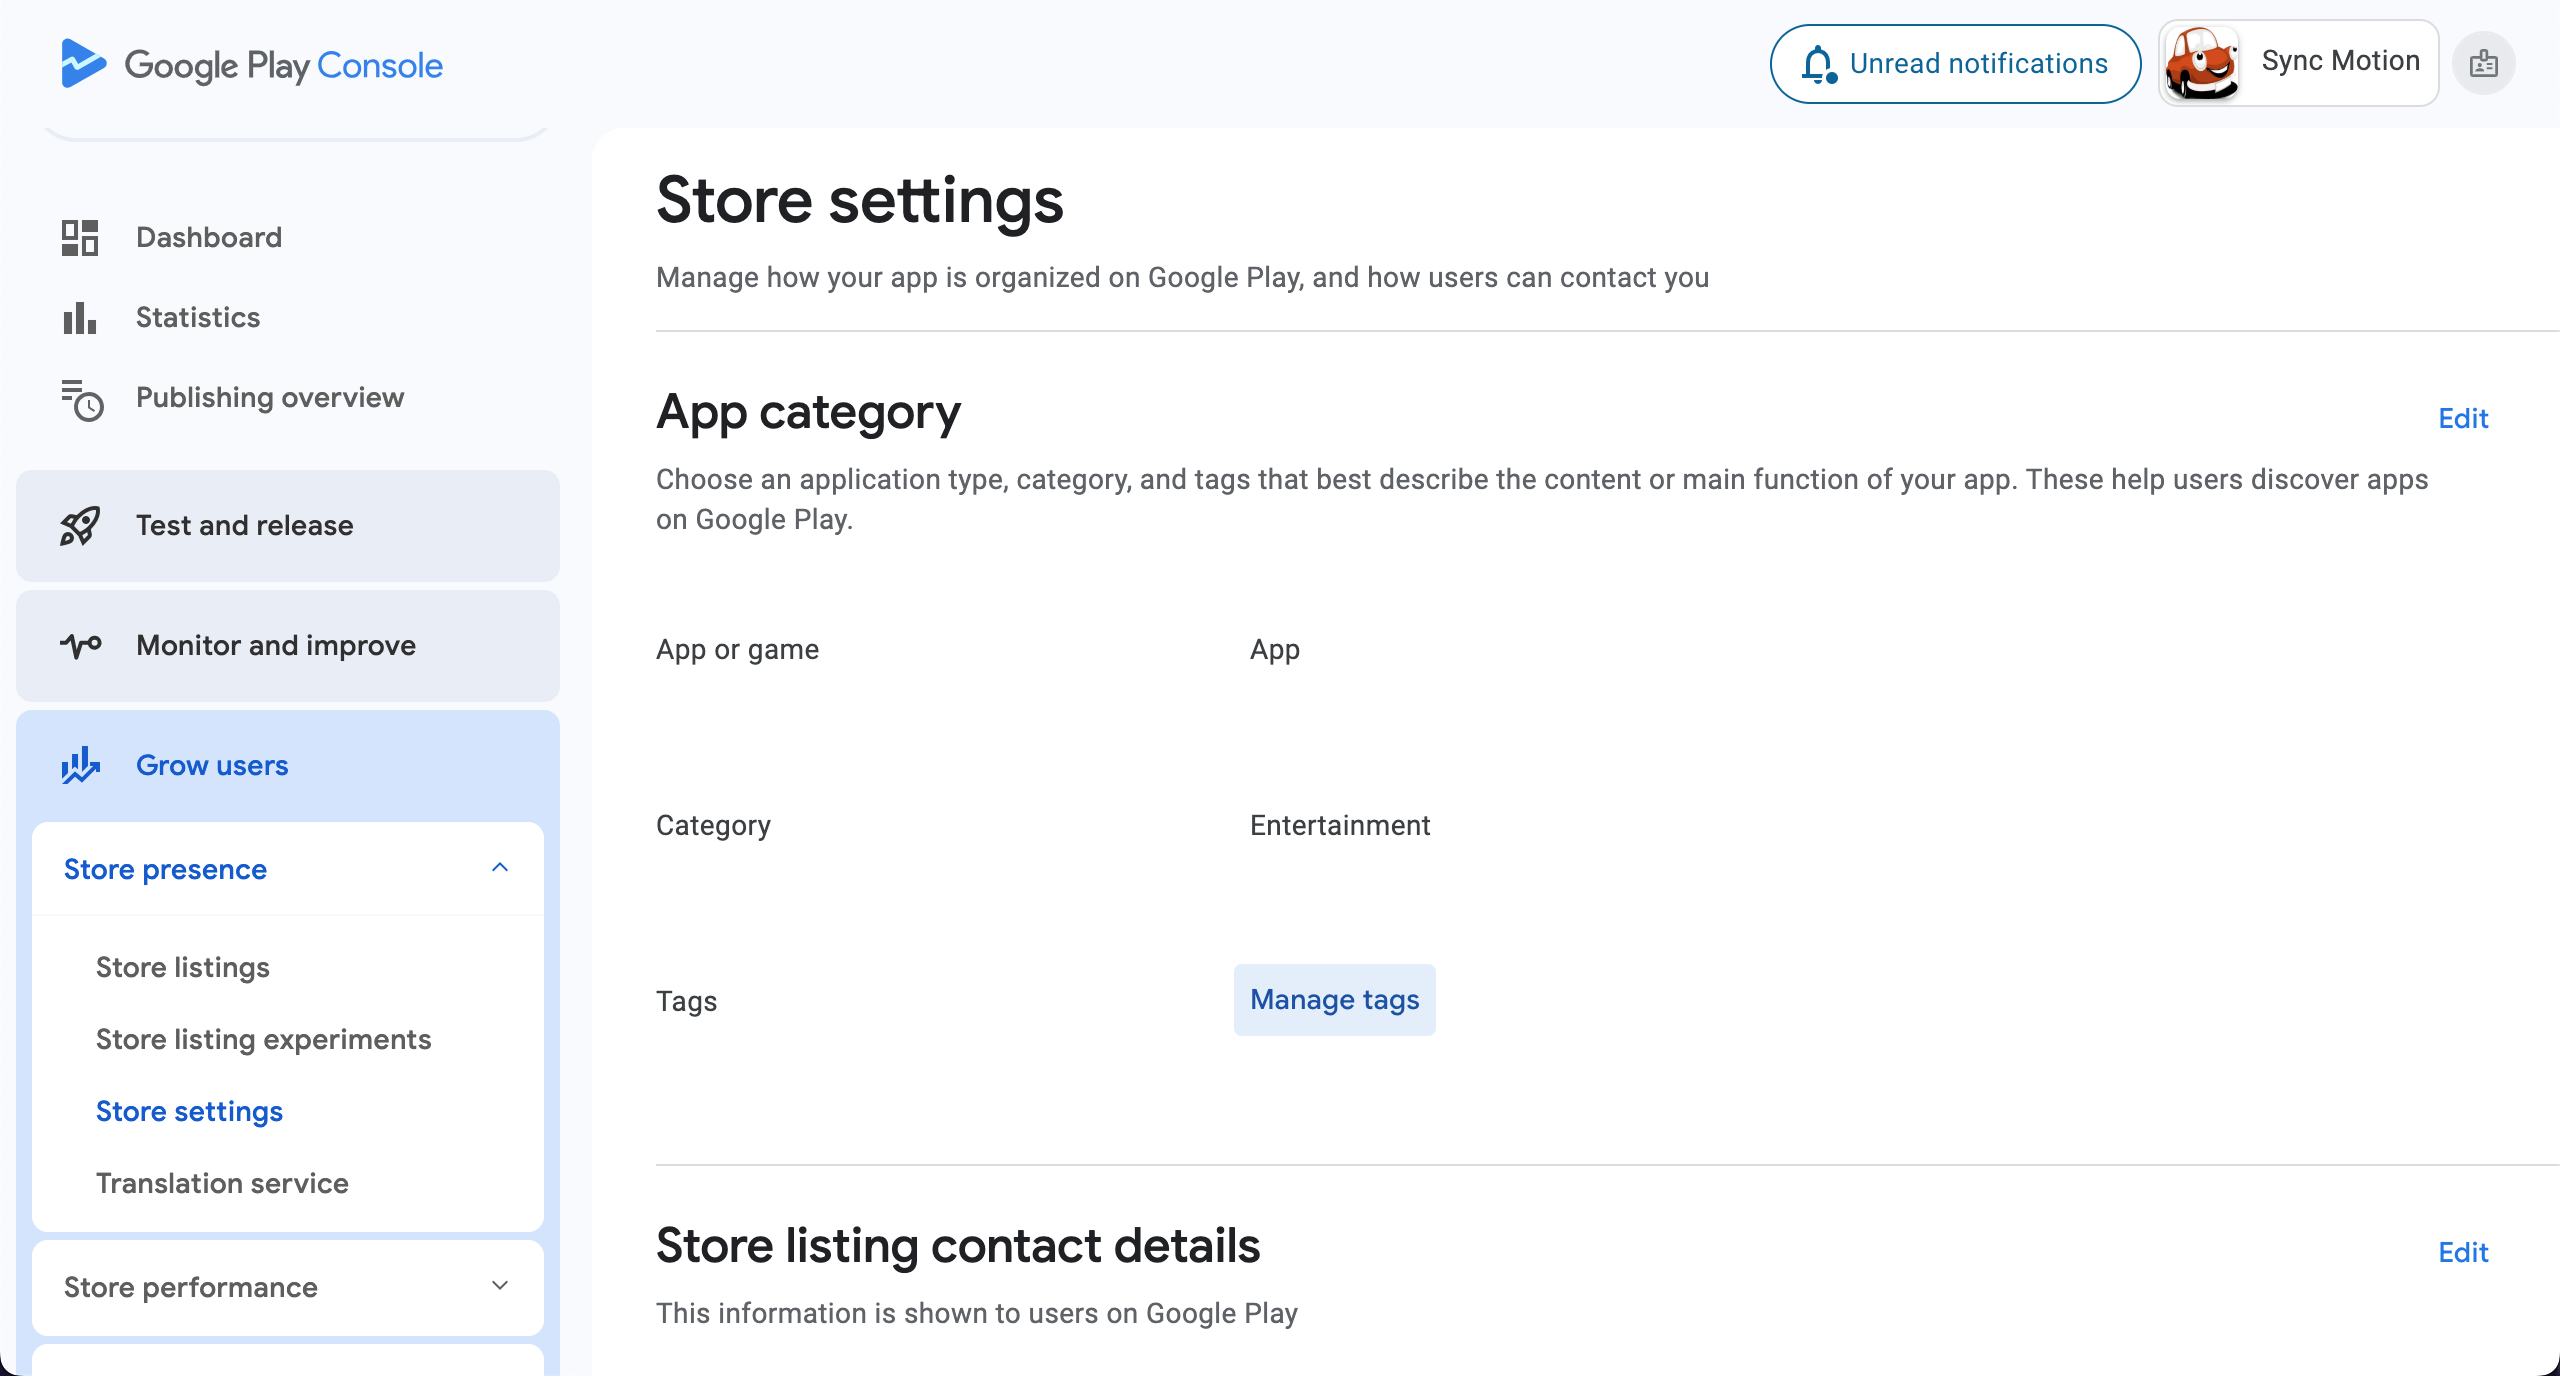Click the notification bell icon

point(1819,64)
